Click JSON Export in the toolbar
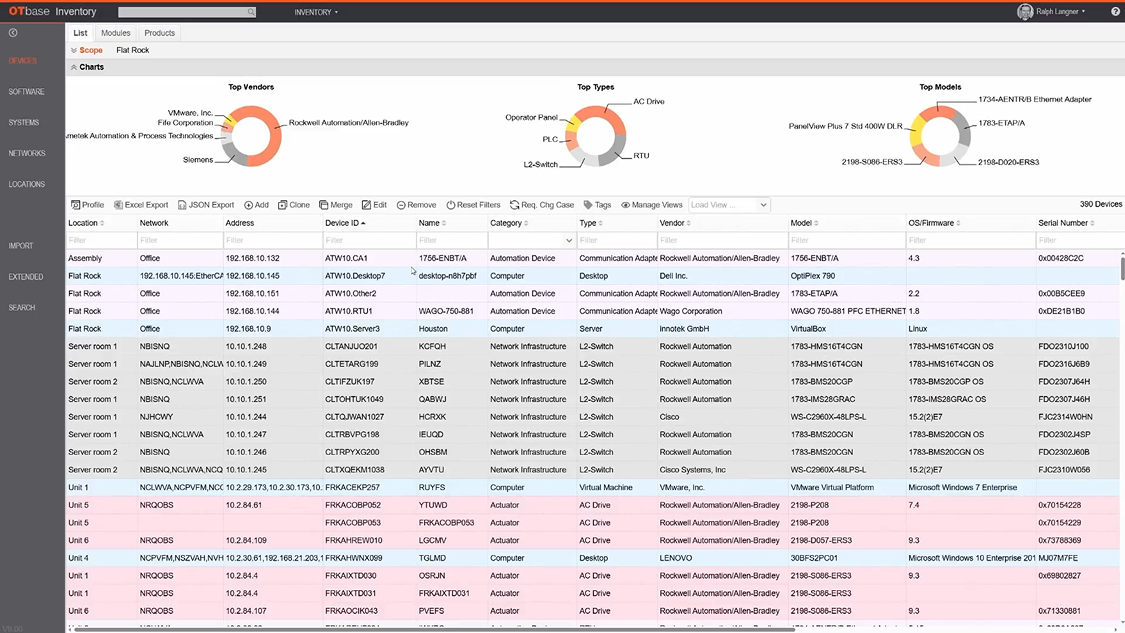1125x633 pixels. [206, 205]
